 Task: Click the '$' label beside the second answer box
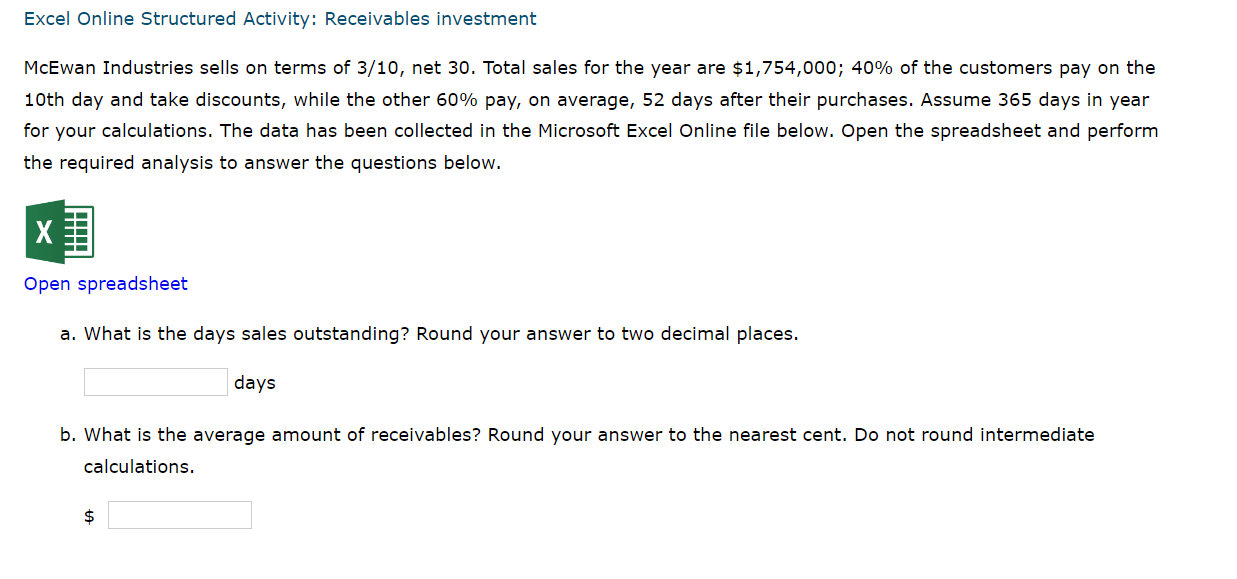(88, 514)
